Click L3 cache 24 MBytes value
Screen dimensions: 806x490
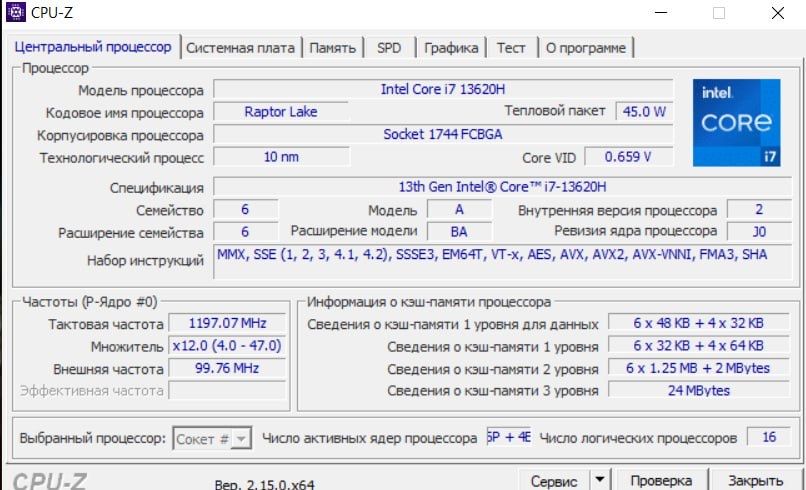[699, 390]
